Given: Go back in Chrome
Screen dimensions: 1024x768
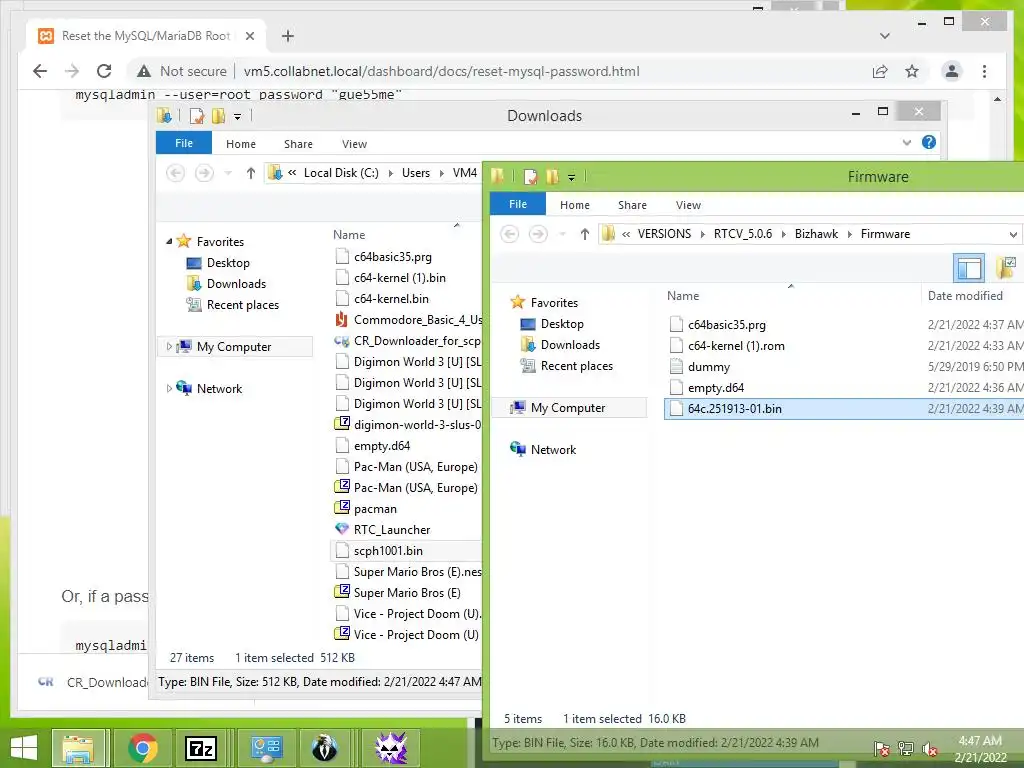Looking at the screenshot, I should coord(40,71).
